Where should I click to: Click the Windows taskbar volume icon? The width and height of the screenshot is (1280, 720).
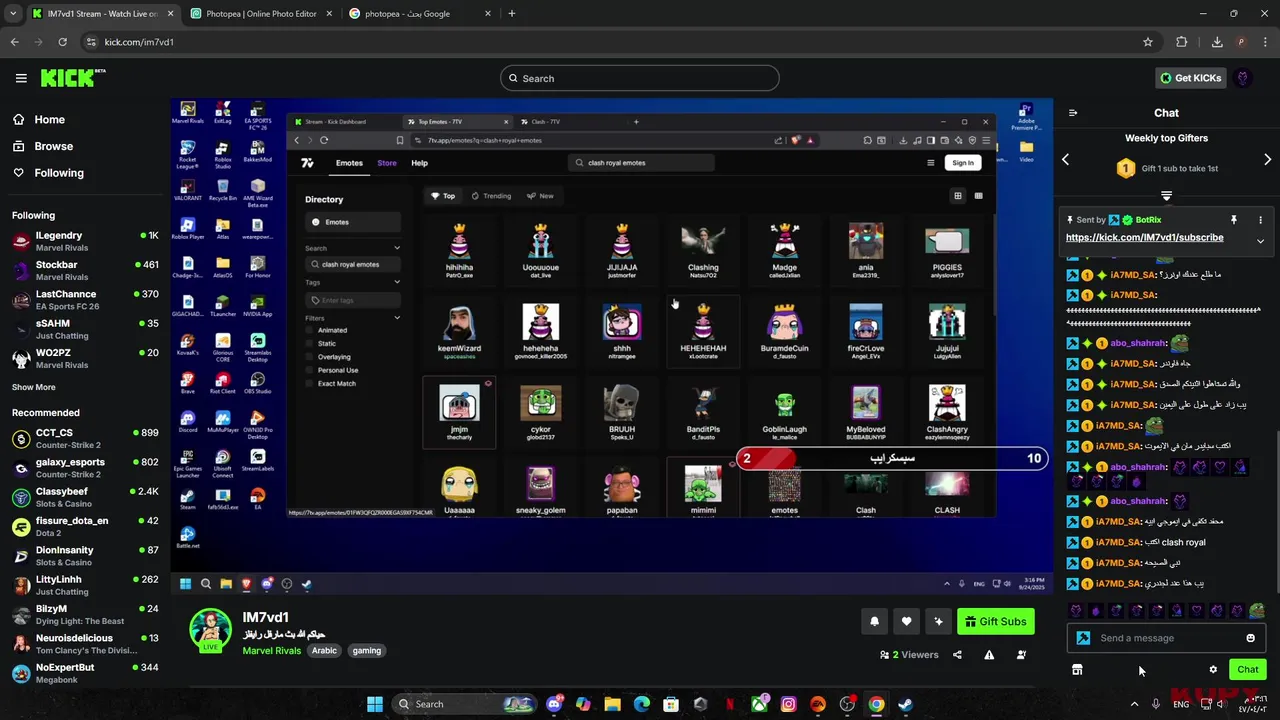(x=1220, y=704)
